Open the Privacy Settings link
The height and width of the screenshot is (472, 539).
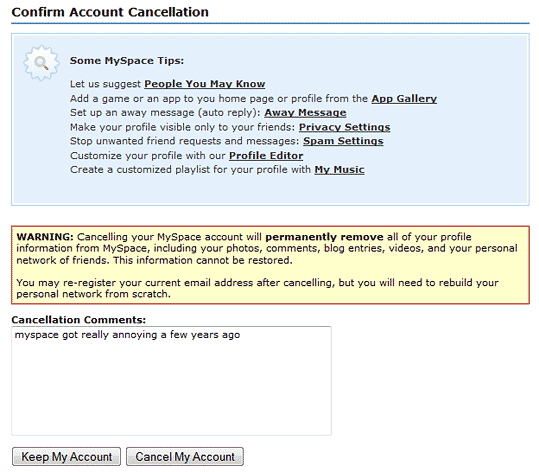pyautogui.click(x=344, y=127)
